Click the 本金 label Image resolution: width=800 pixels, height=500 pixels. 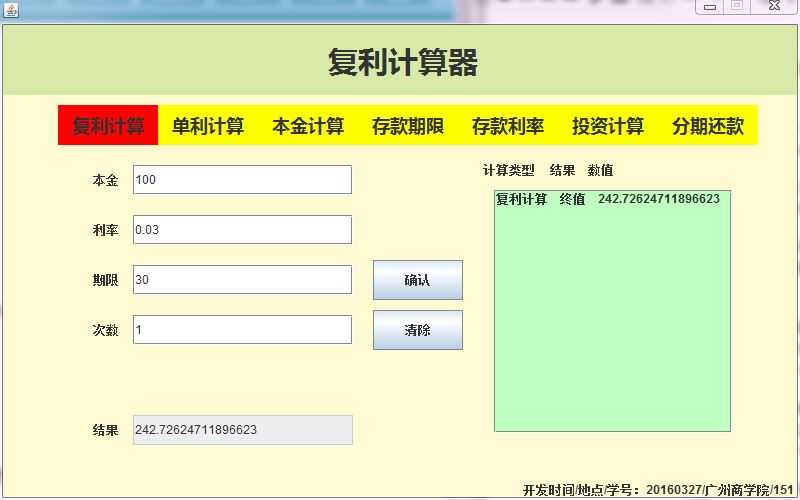(x=105, y=180)
